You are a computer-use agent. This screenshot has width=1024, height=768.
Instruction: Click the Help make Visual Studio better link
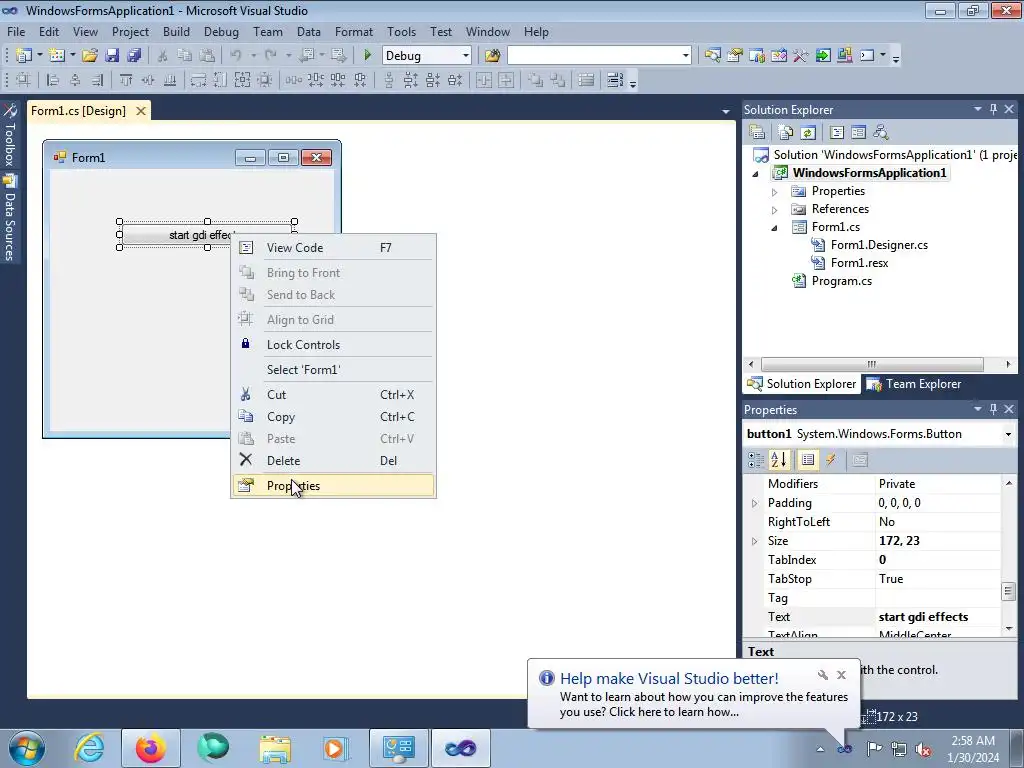tap(669, 678)
